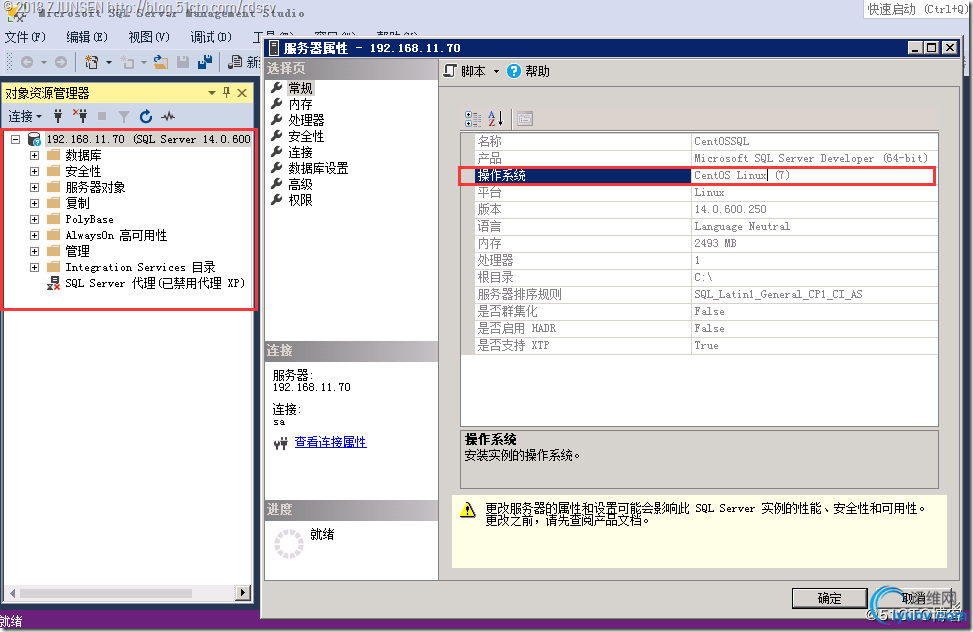The height and width of the screenshot is (632, 973).
Task: Expand the 服务器对象 folder
Action: tap(35, 187)
